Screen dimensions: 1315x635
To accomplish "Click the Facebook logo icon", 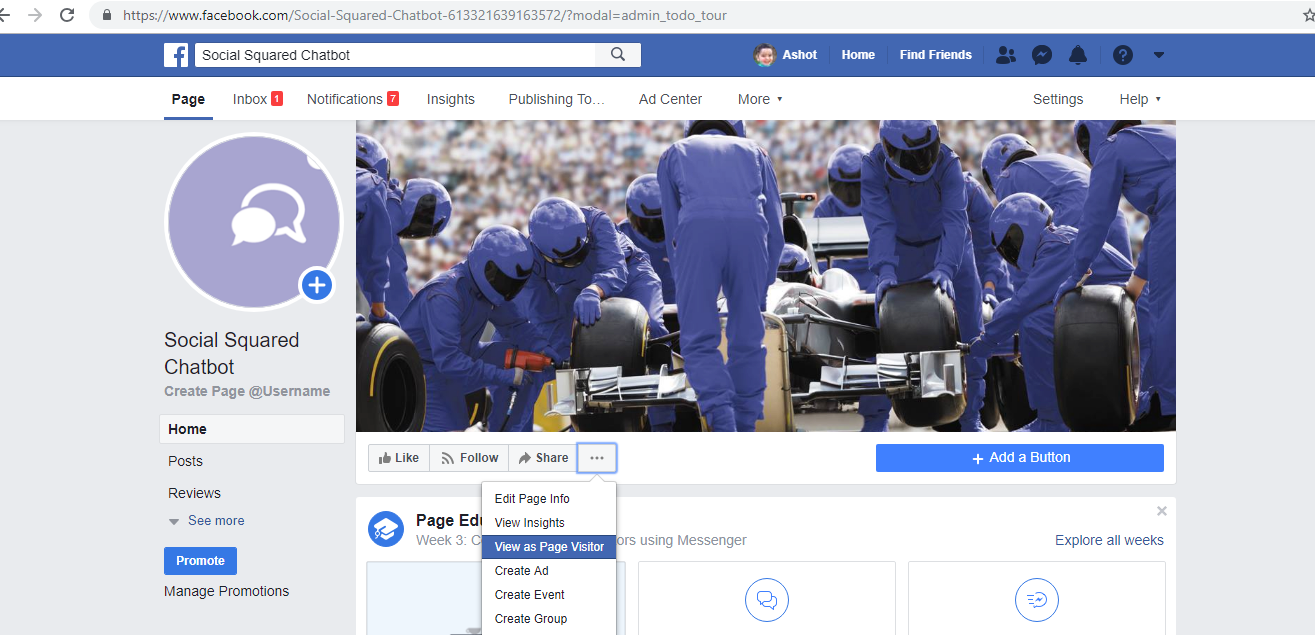I will coord(176,55).
